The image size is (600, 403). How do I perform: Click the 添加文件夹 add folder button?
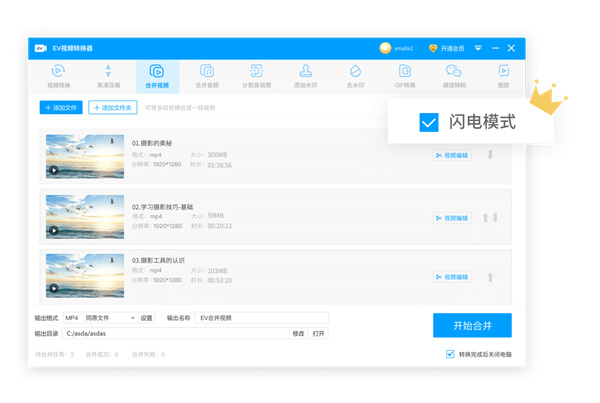pyautogui.click(x=113, y=108)
